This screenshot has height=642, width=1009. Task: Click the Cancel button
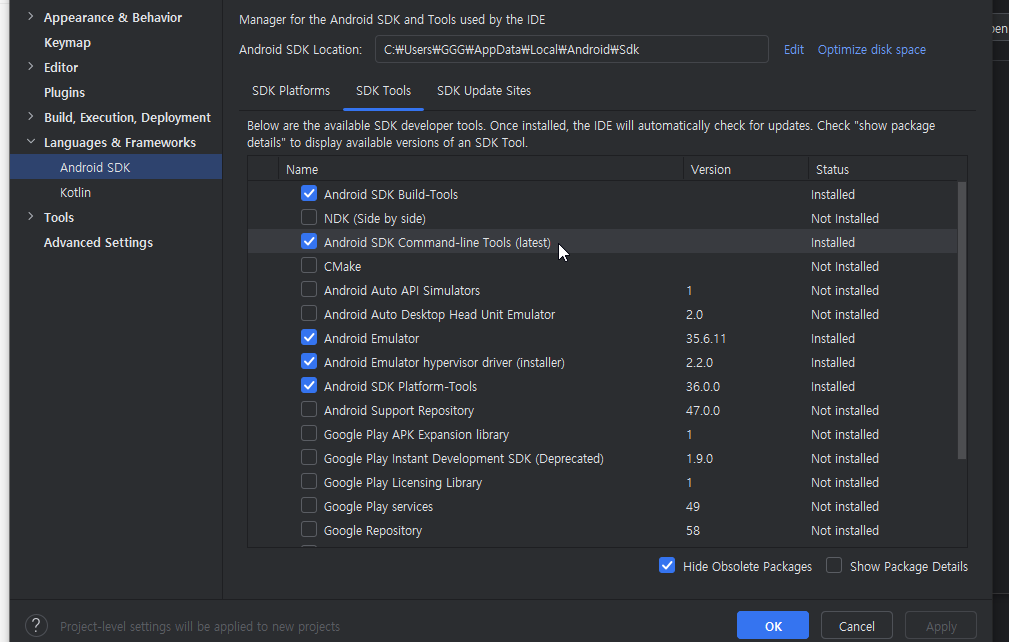tap(856, 625)
